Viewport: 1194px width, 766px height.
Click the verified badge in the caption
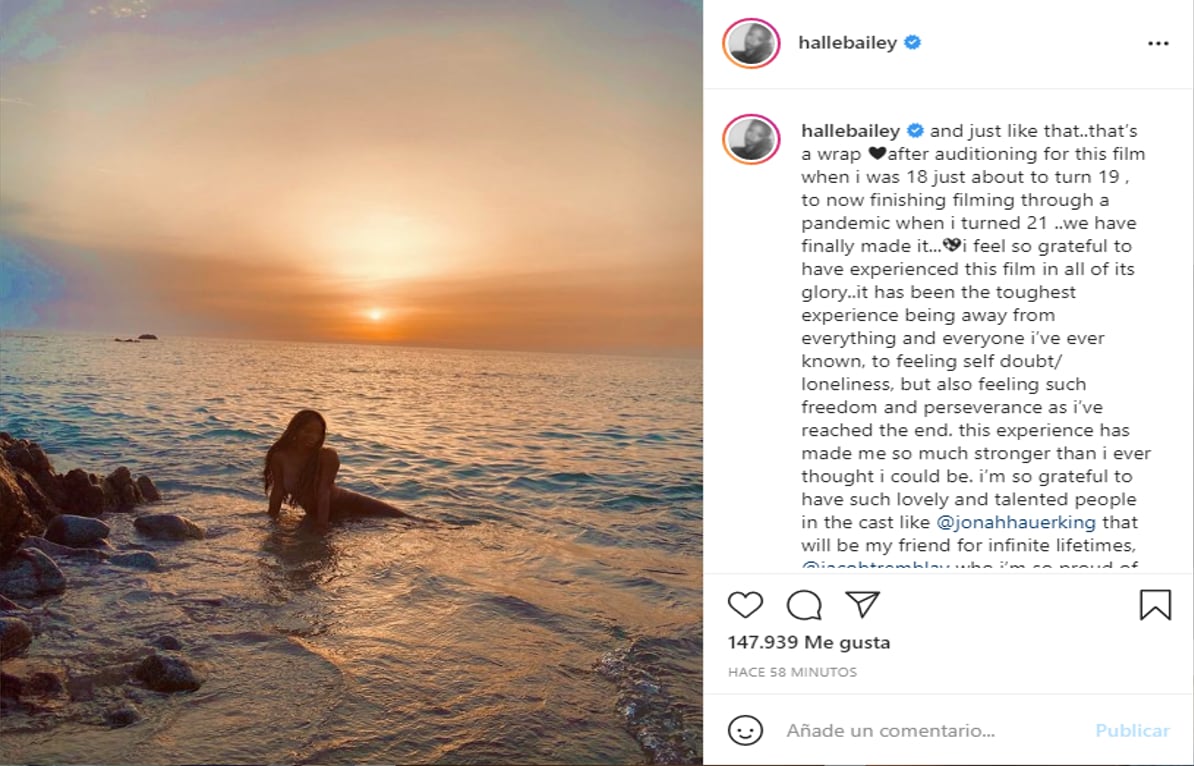[916, 131]
